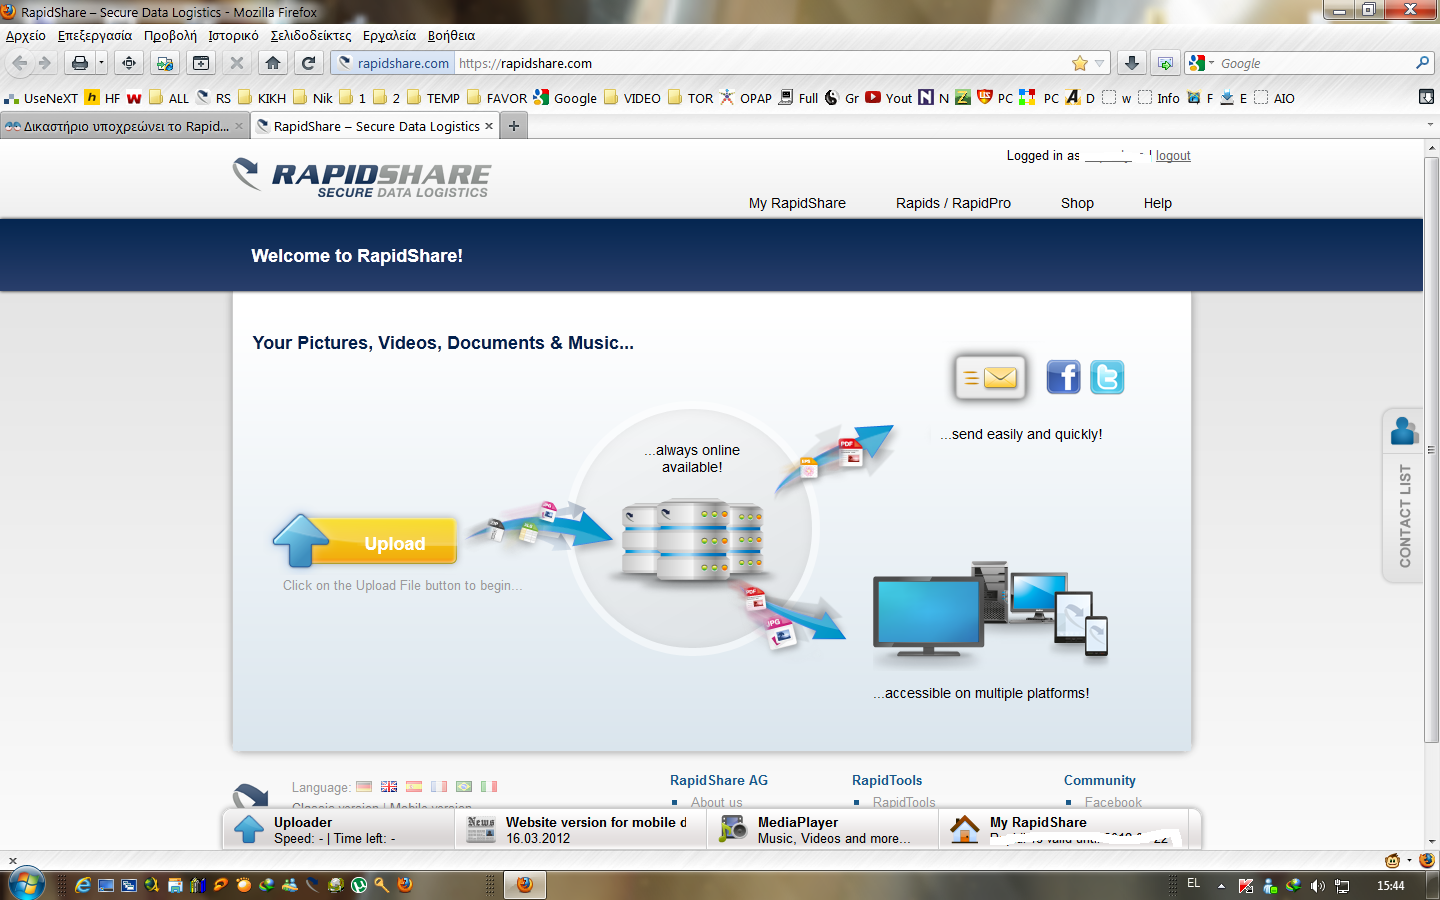This screenshot has height=900, width=1440.
Task: Expand the KIKH bookmarks folder
Action: tap(262, 98)
